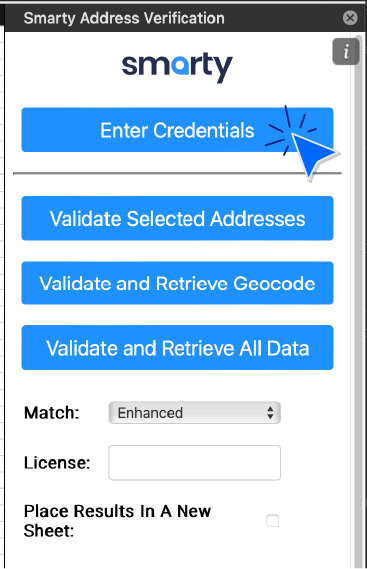Open the Match dropdown showing Enhanced
The height and width of the screenshot is (569, 367).
[195, 413]
